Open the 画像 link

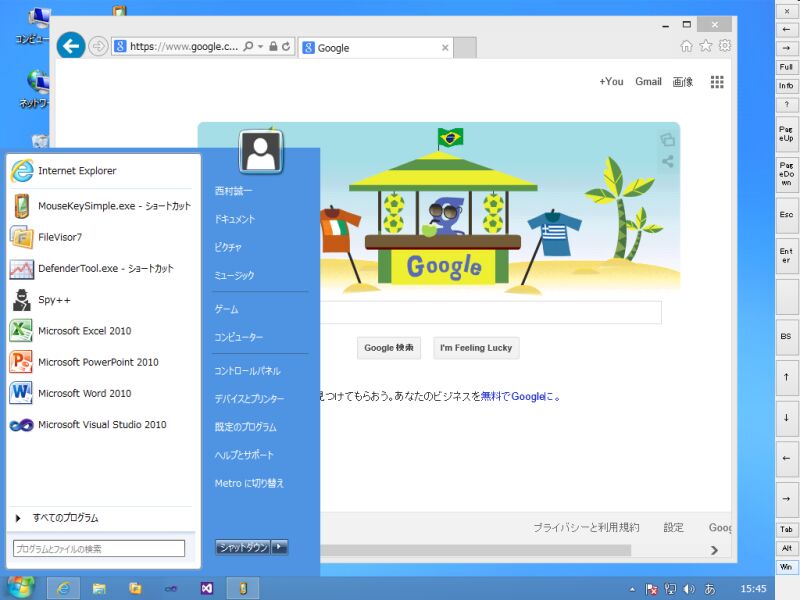[683, 82]
